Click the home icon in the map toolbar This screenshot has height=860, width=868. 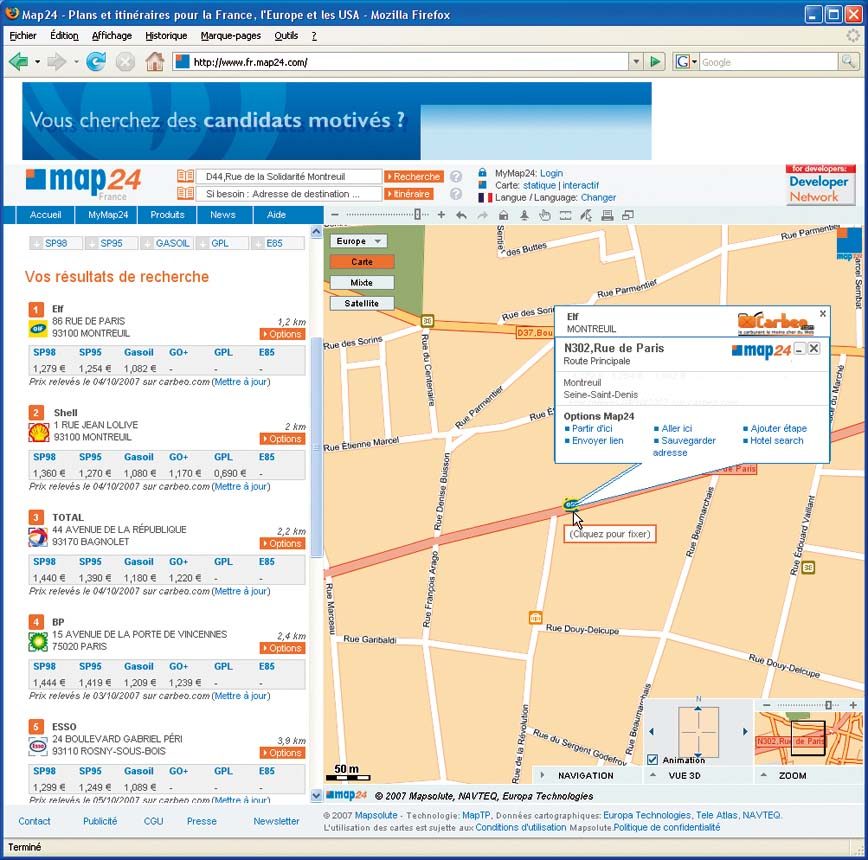coord(503,215)
